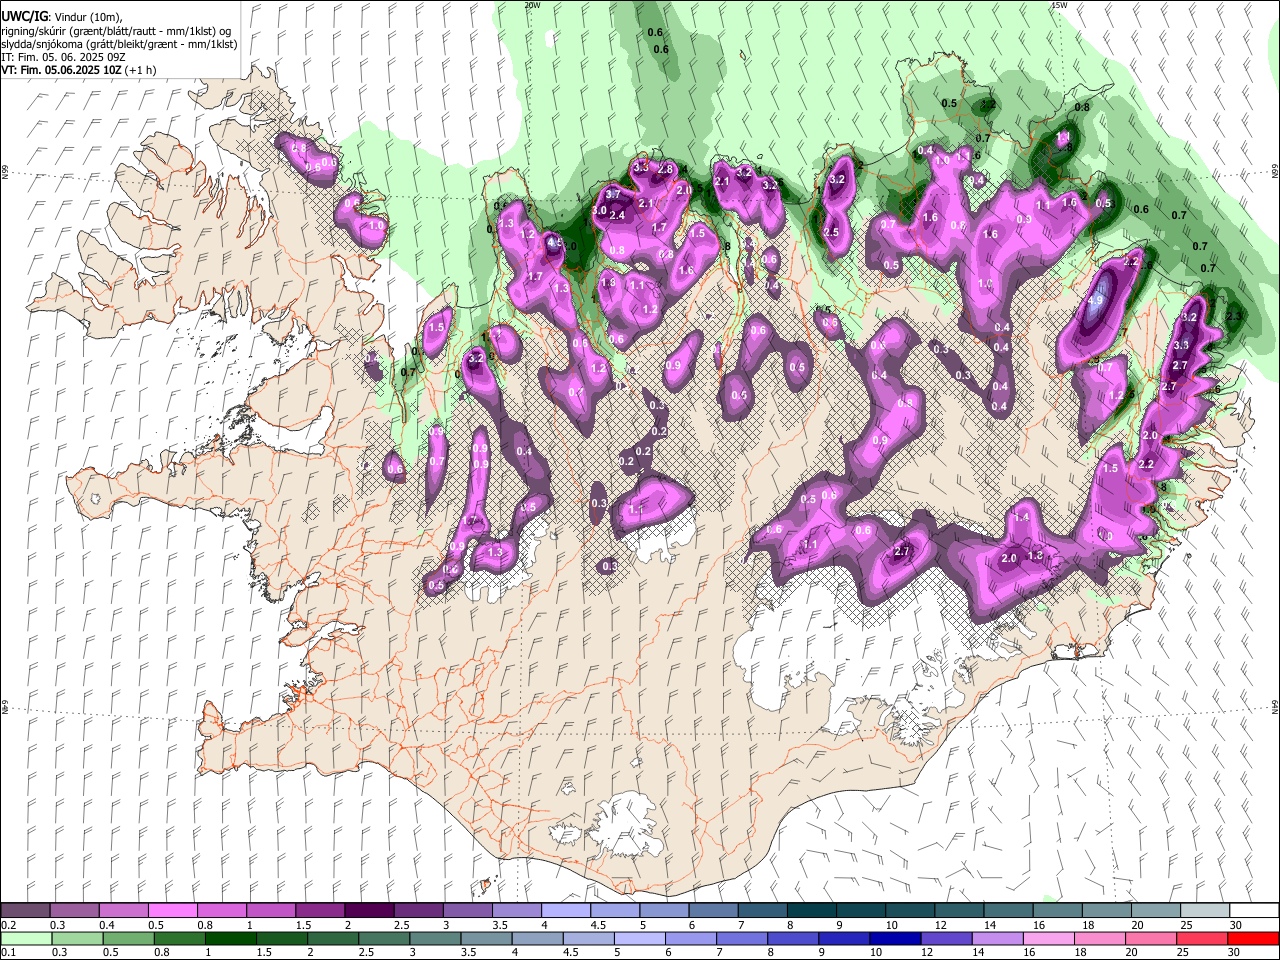Select the bright red swatch after 30
The width and height of the screenshot is (1280, 960).
(x=1252, y=939)
